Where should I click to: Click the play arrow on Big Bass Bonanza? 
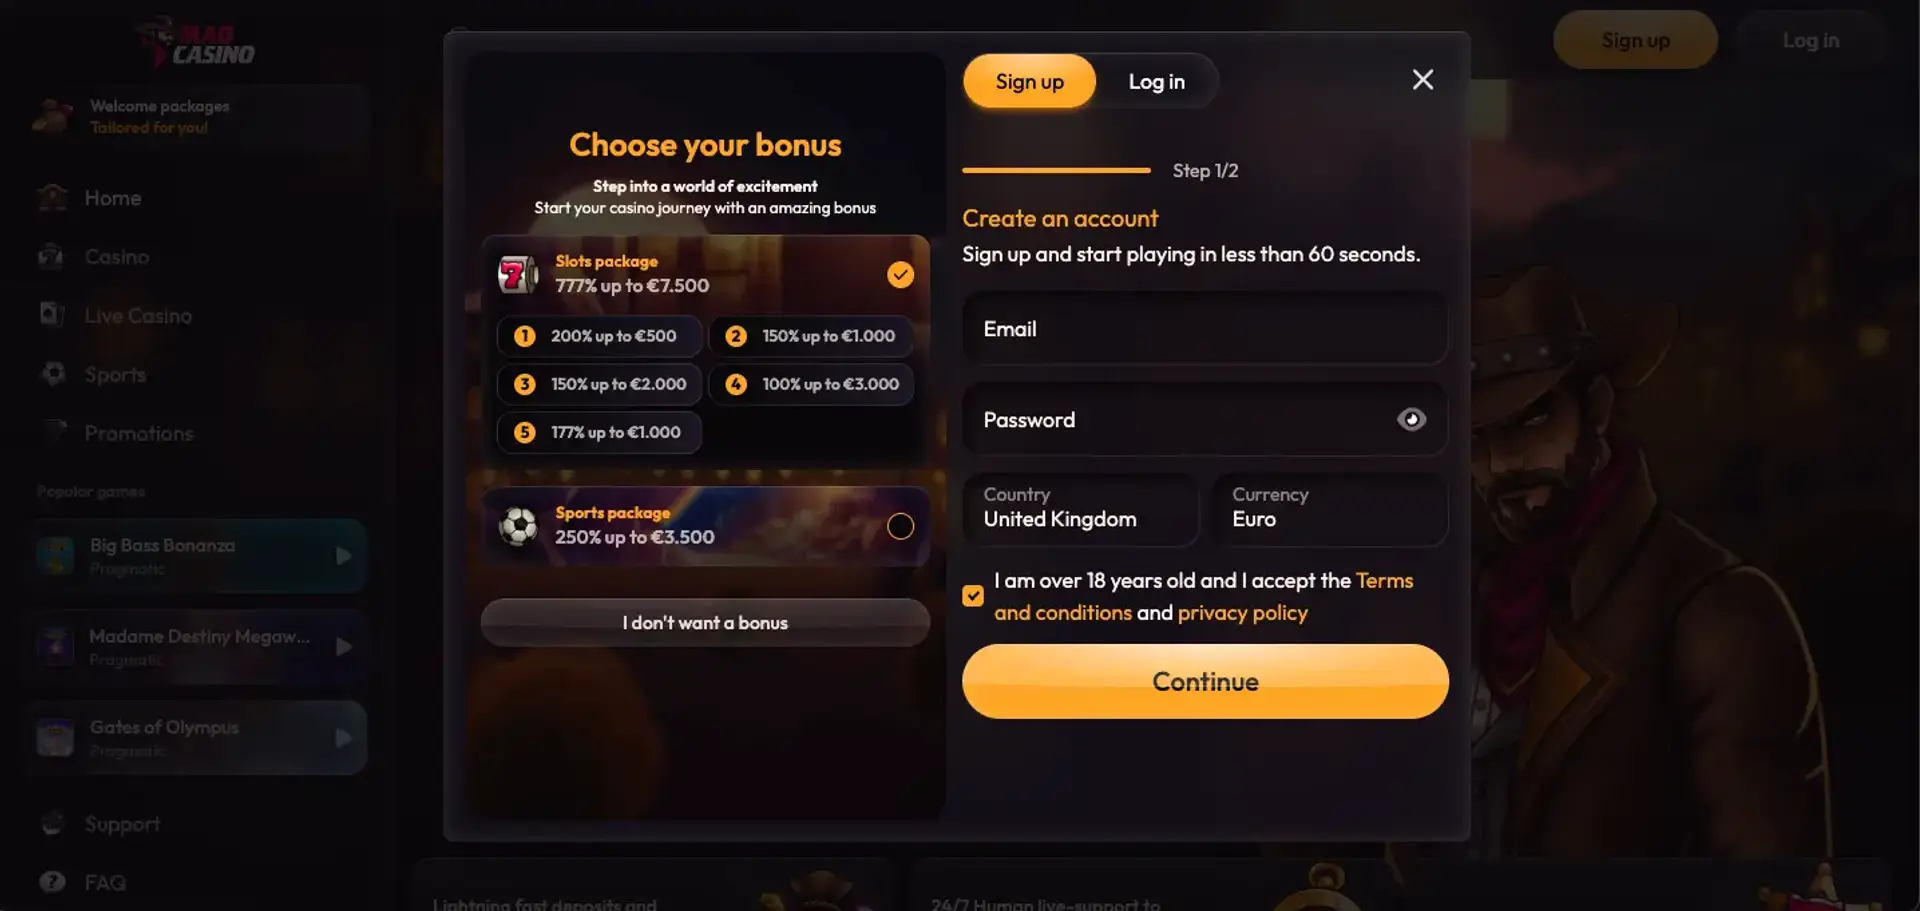(343, 556)
